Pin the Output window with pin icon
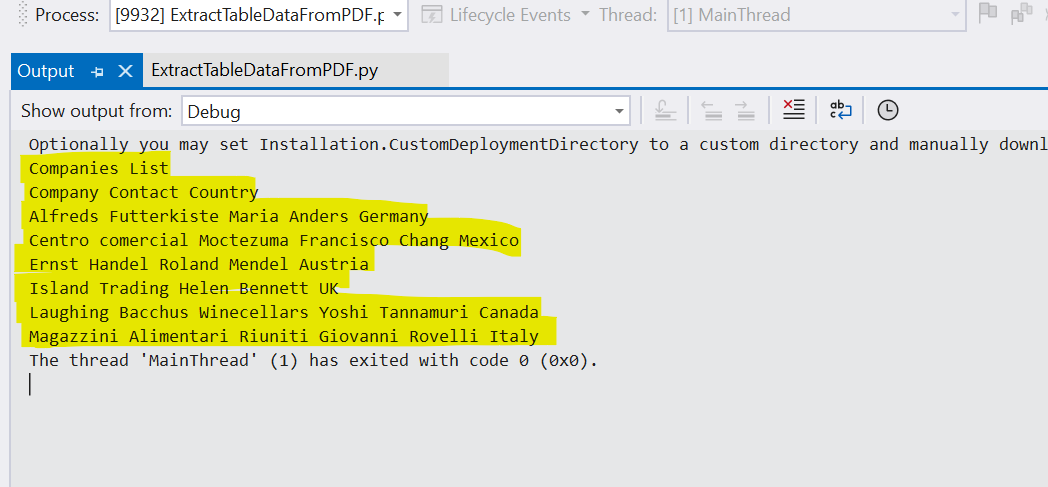1048x487 pixels. coord(98,71)
